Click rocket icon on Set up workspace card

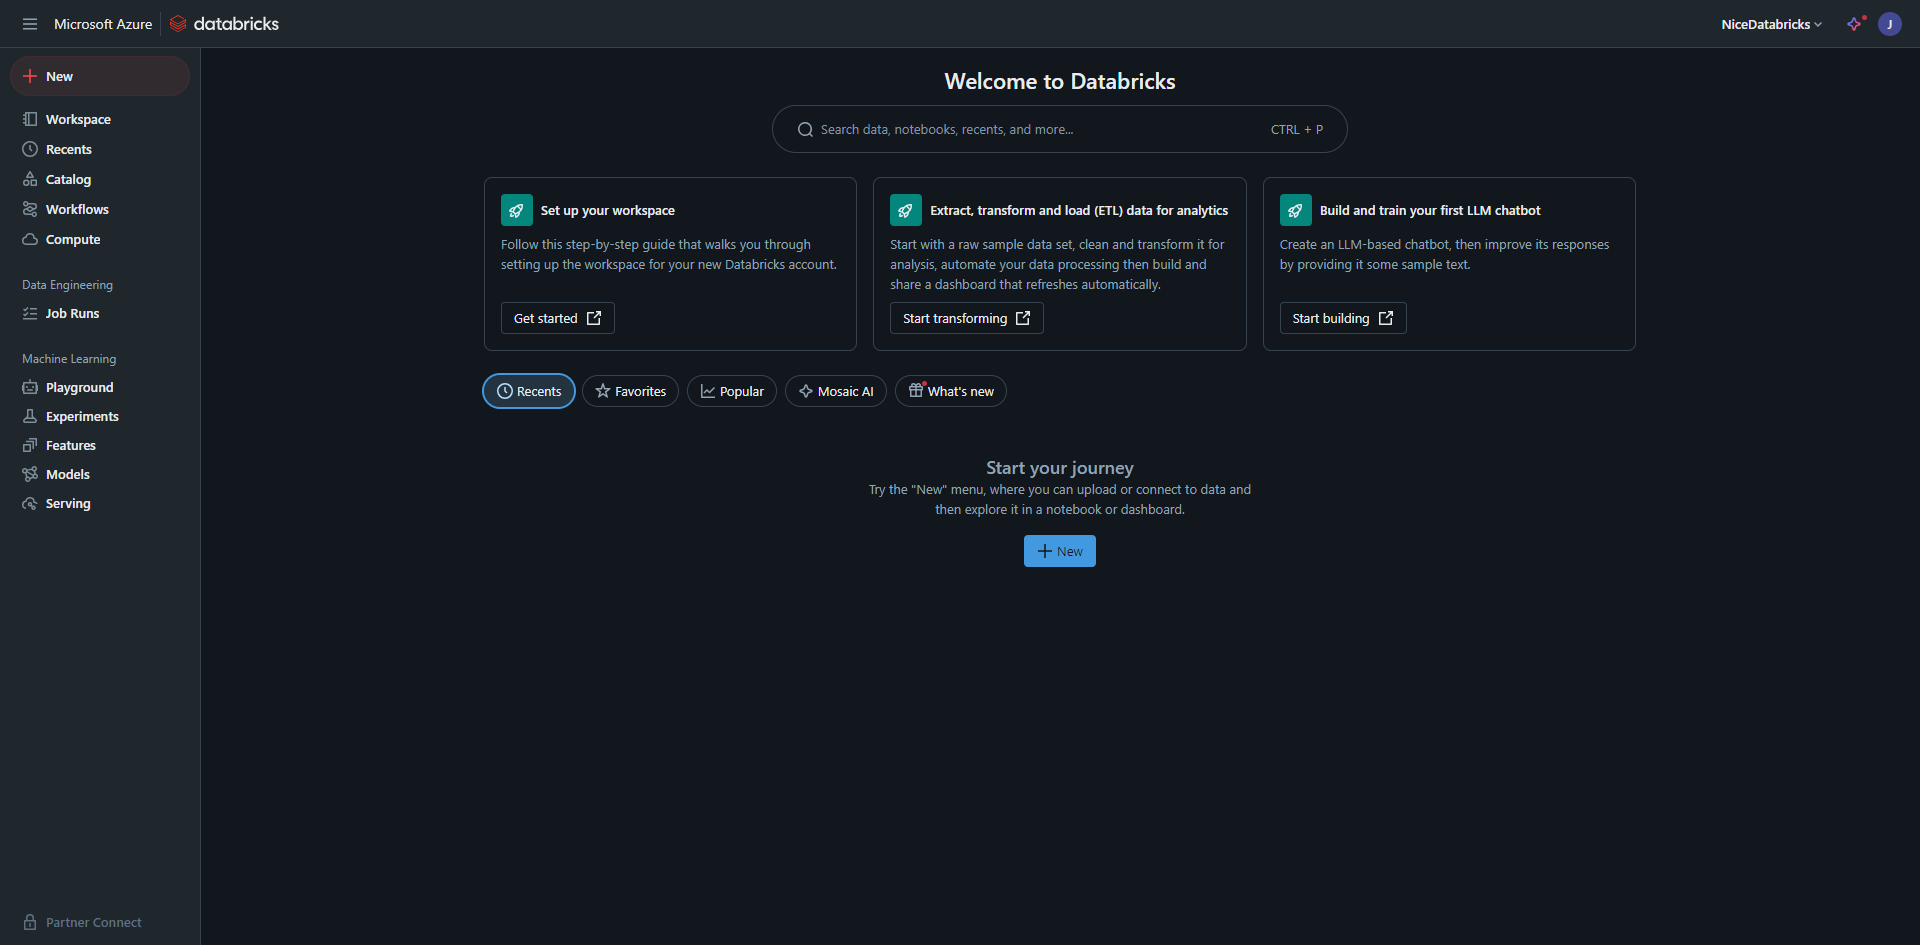(517, 210)
